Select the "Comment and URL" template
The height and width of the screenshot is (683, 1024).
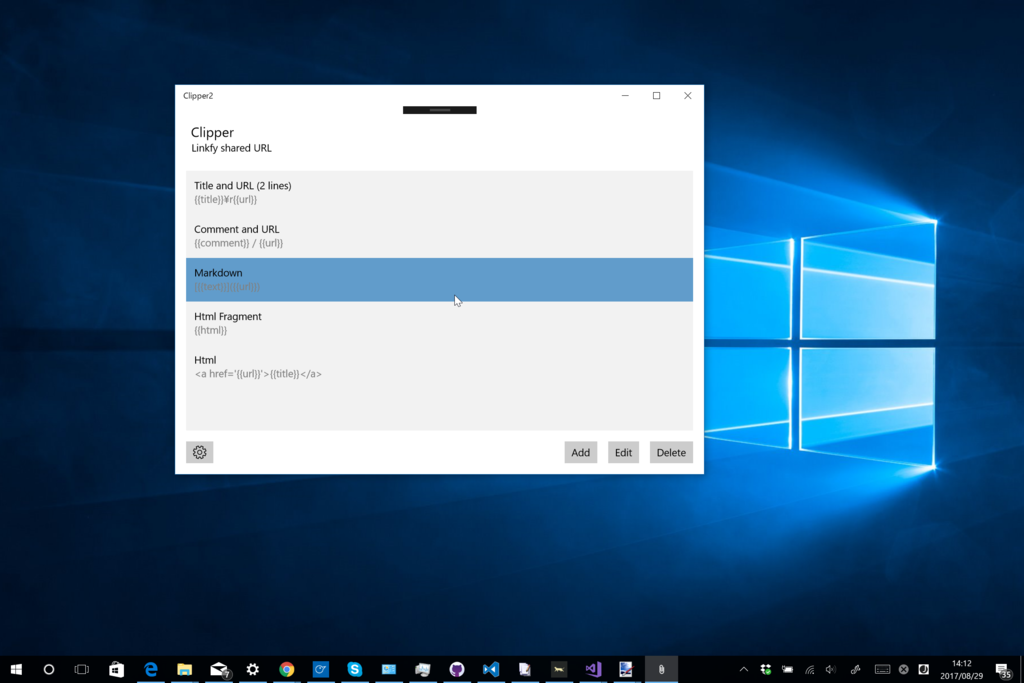[x=440, y=236]
